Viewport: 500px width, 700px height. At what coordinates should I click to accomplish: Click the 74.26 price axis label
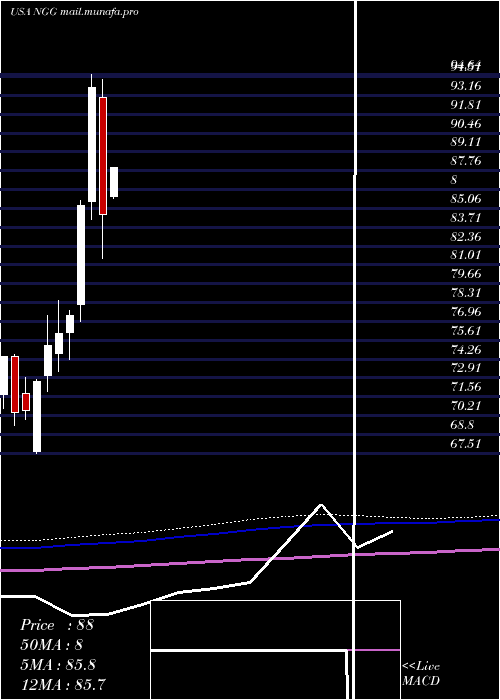point(466,349)
